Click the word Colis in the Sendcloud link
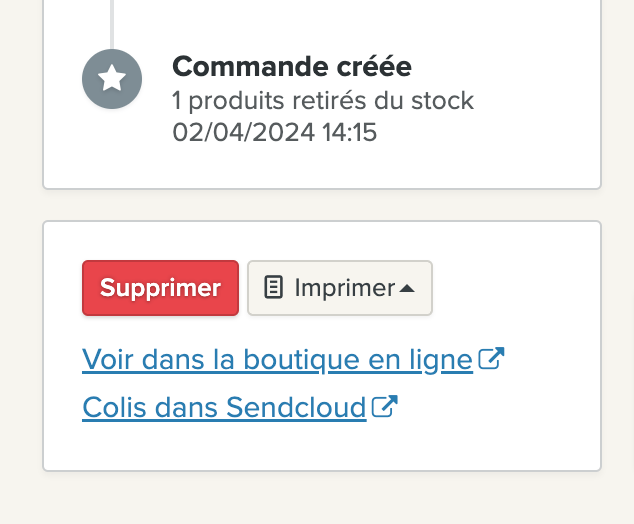Image resolution: width=634 pixels, height=524 pixels. tap(114, 407)
